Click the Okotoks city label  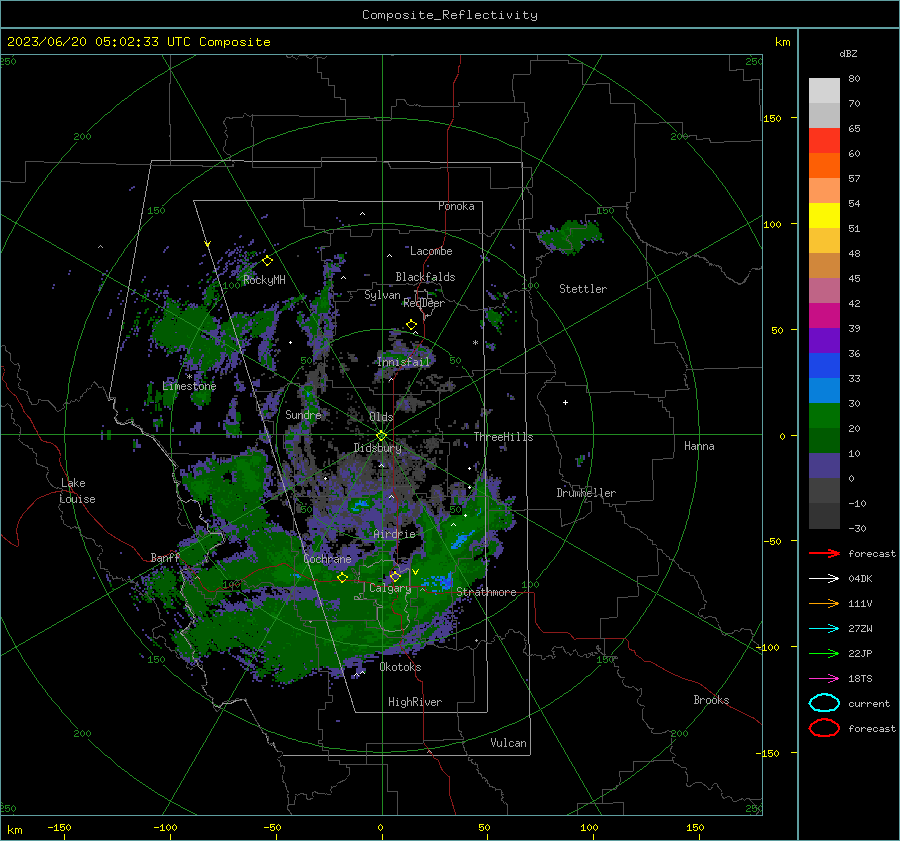[x=400, y=667]
